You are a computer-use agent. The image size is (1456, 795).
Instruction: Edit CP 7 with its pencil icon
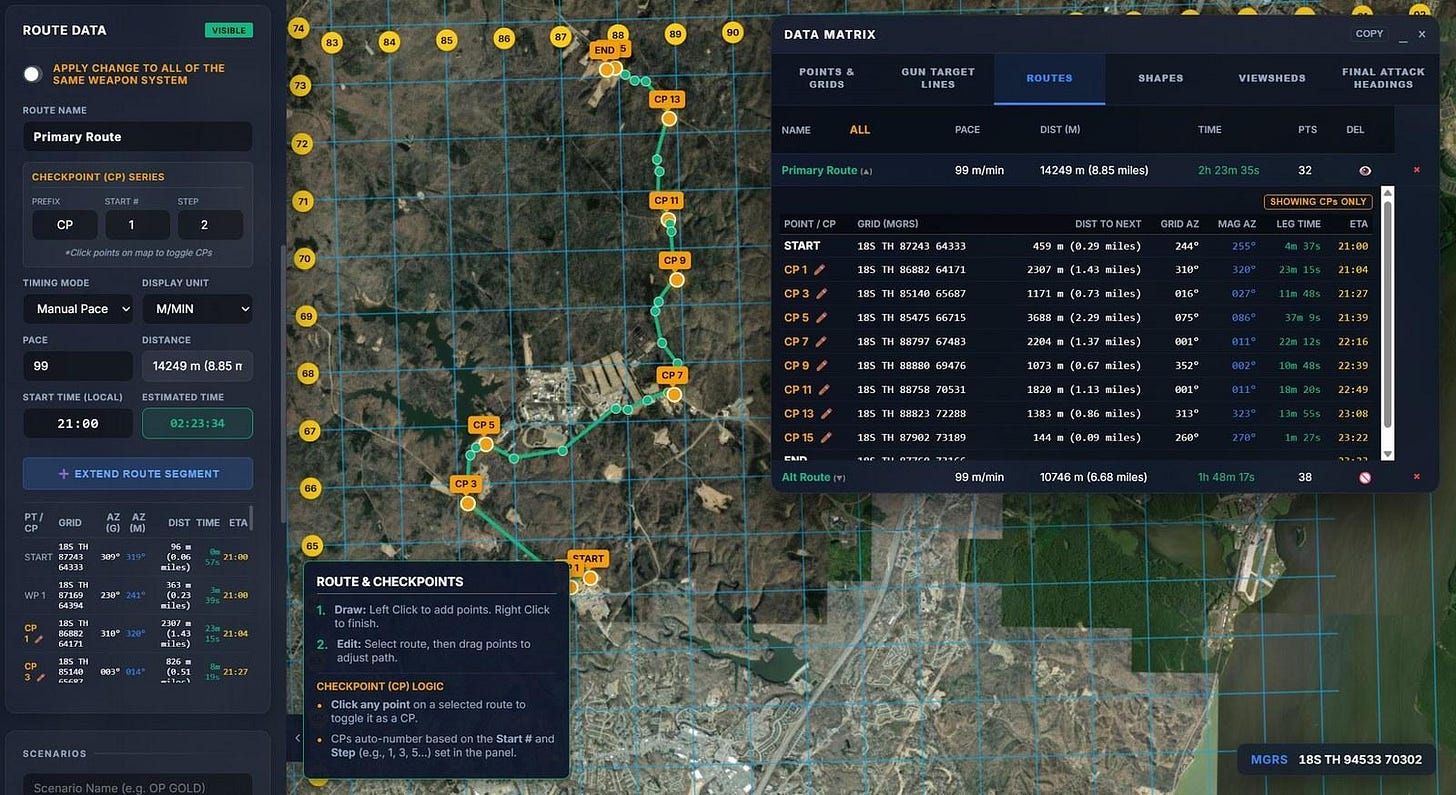(x=822, y=342)
